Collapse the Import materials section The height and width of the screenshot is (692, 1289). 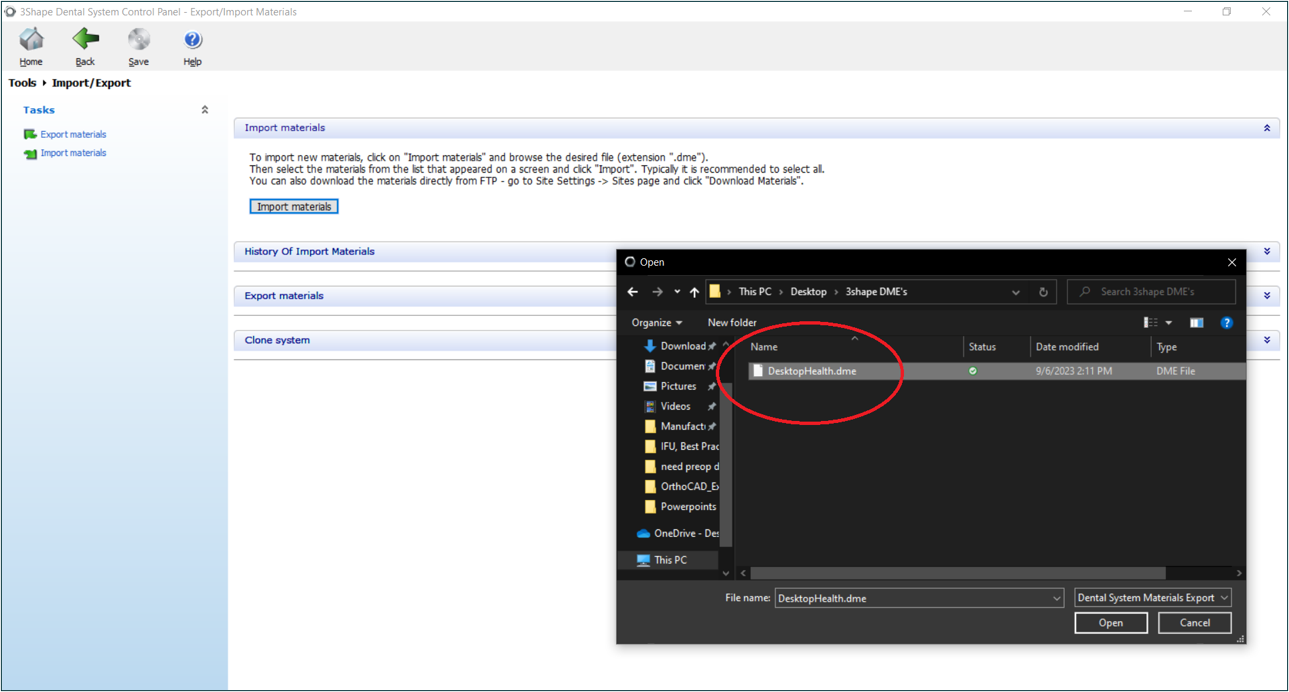(x=1267, y=128)
